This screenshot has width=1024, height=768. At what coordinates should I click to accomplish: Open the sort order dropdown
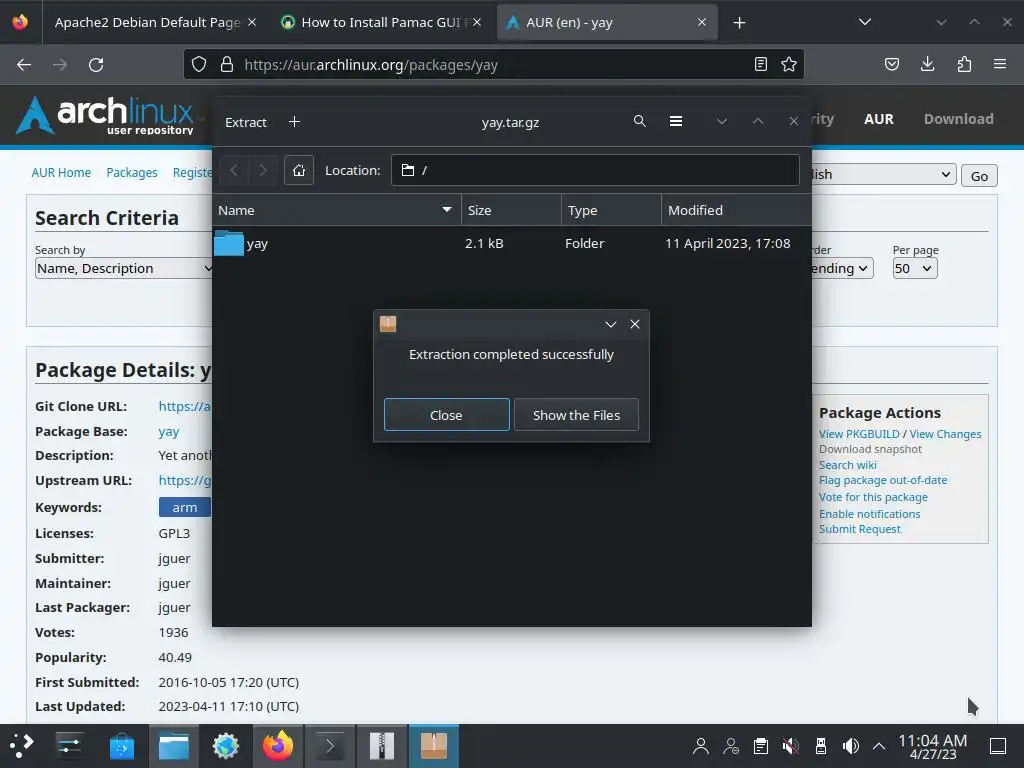(x=842, y=268)
